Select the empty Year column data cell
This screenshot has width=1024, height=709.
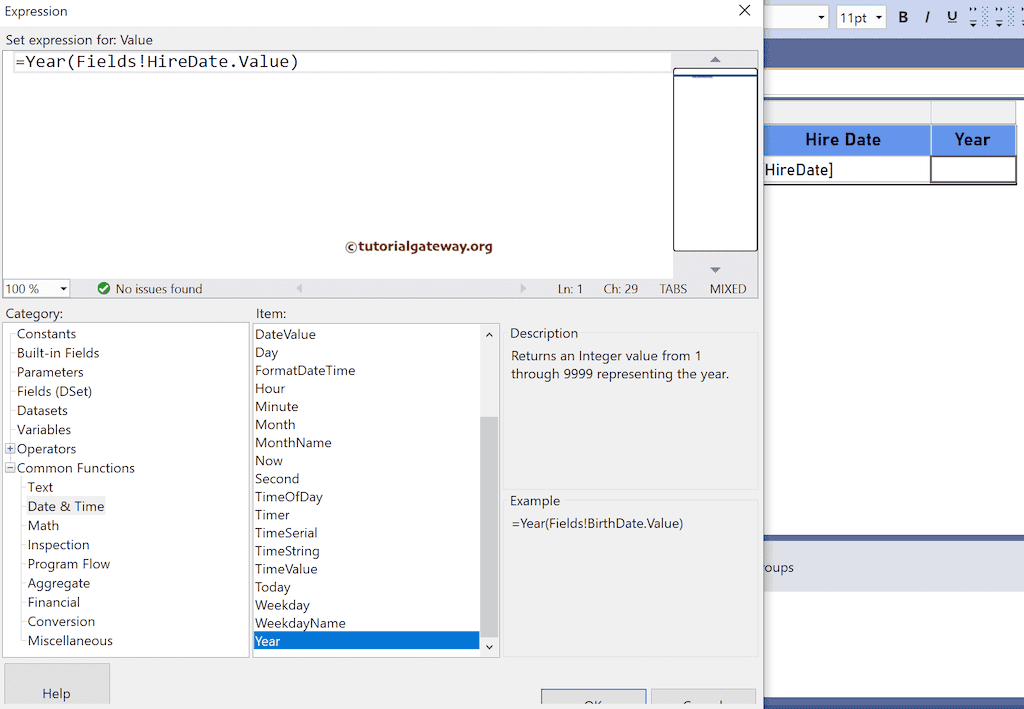tap(972, 170)
